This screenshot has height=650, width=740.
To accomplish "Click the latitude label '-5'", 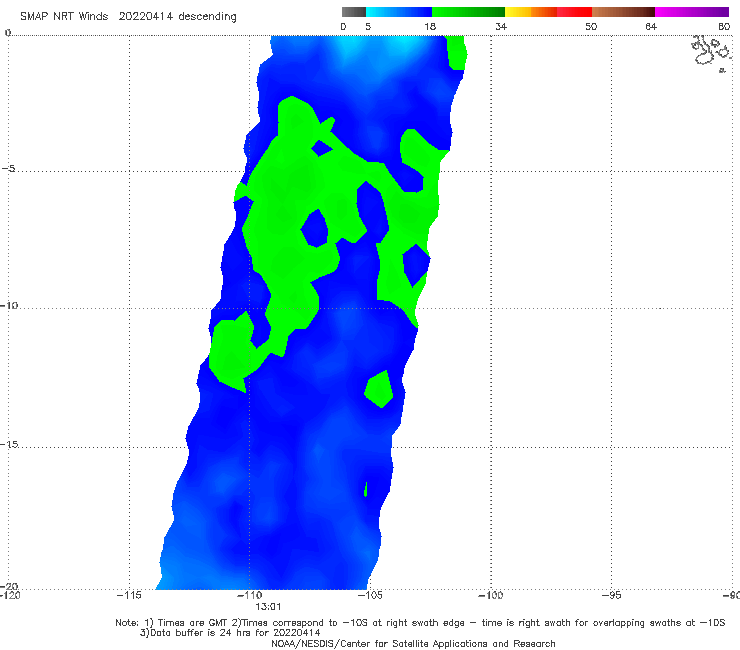I will 8,169.
